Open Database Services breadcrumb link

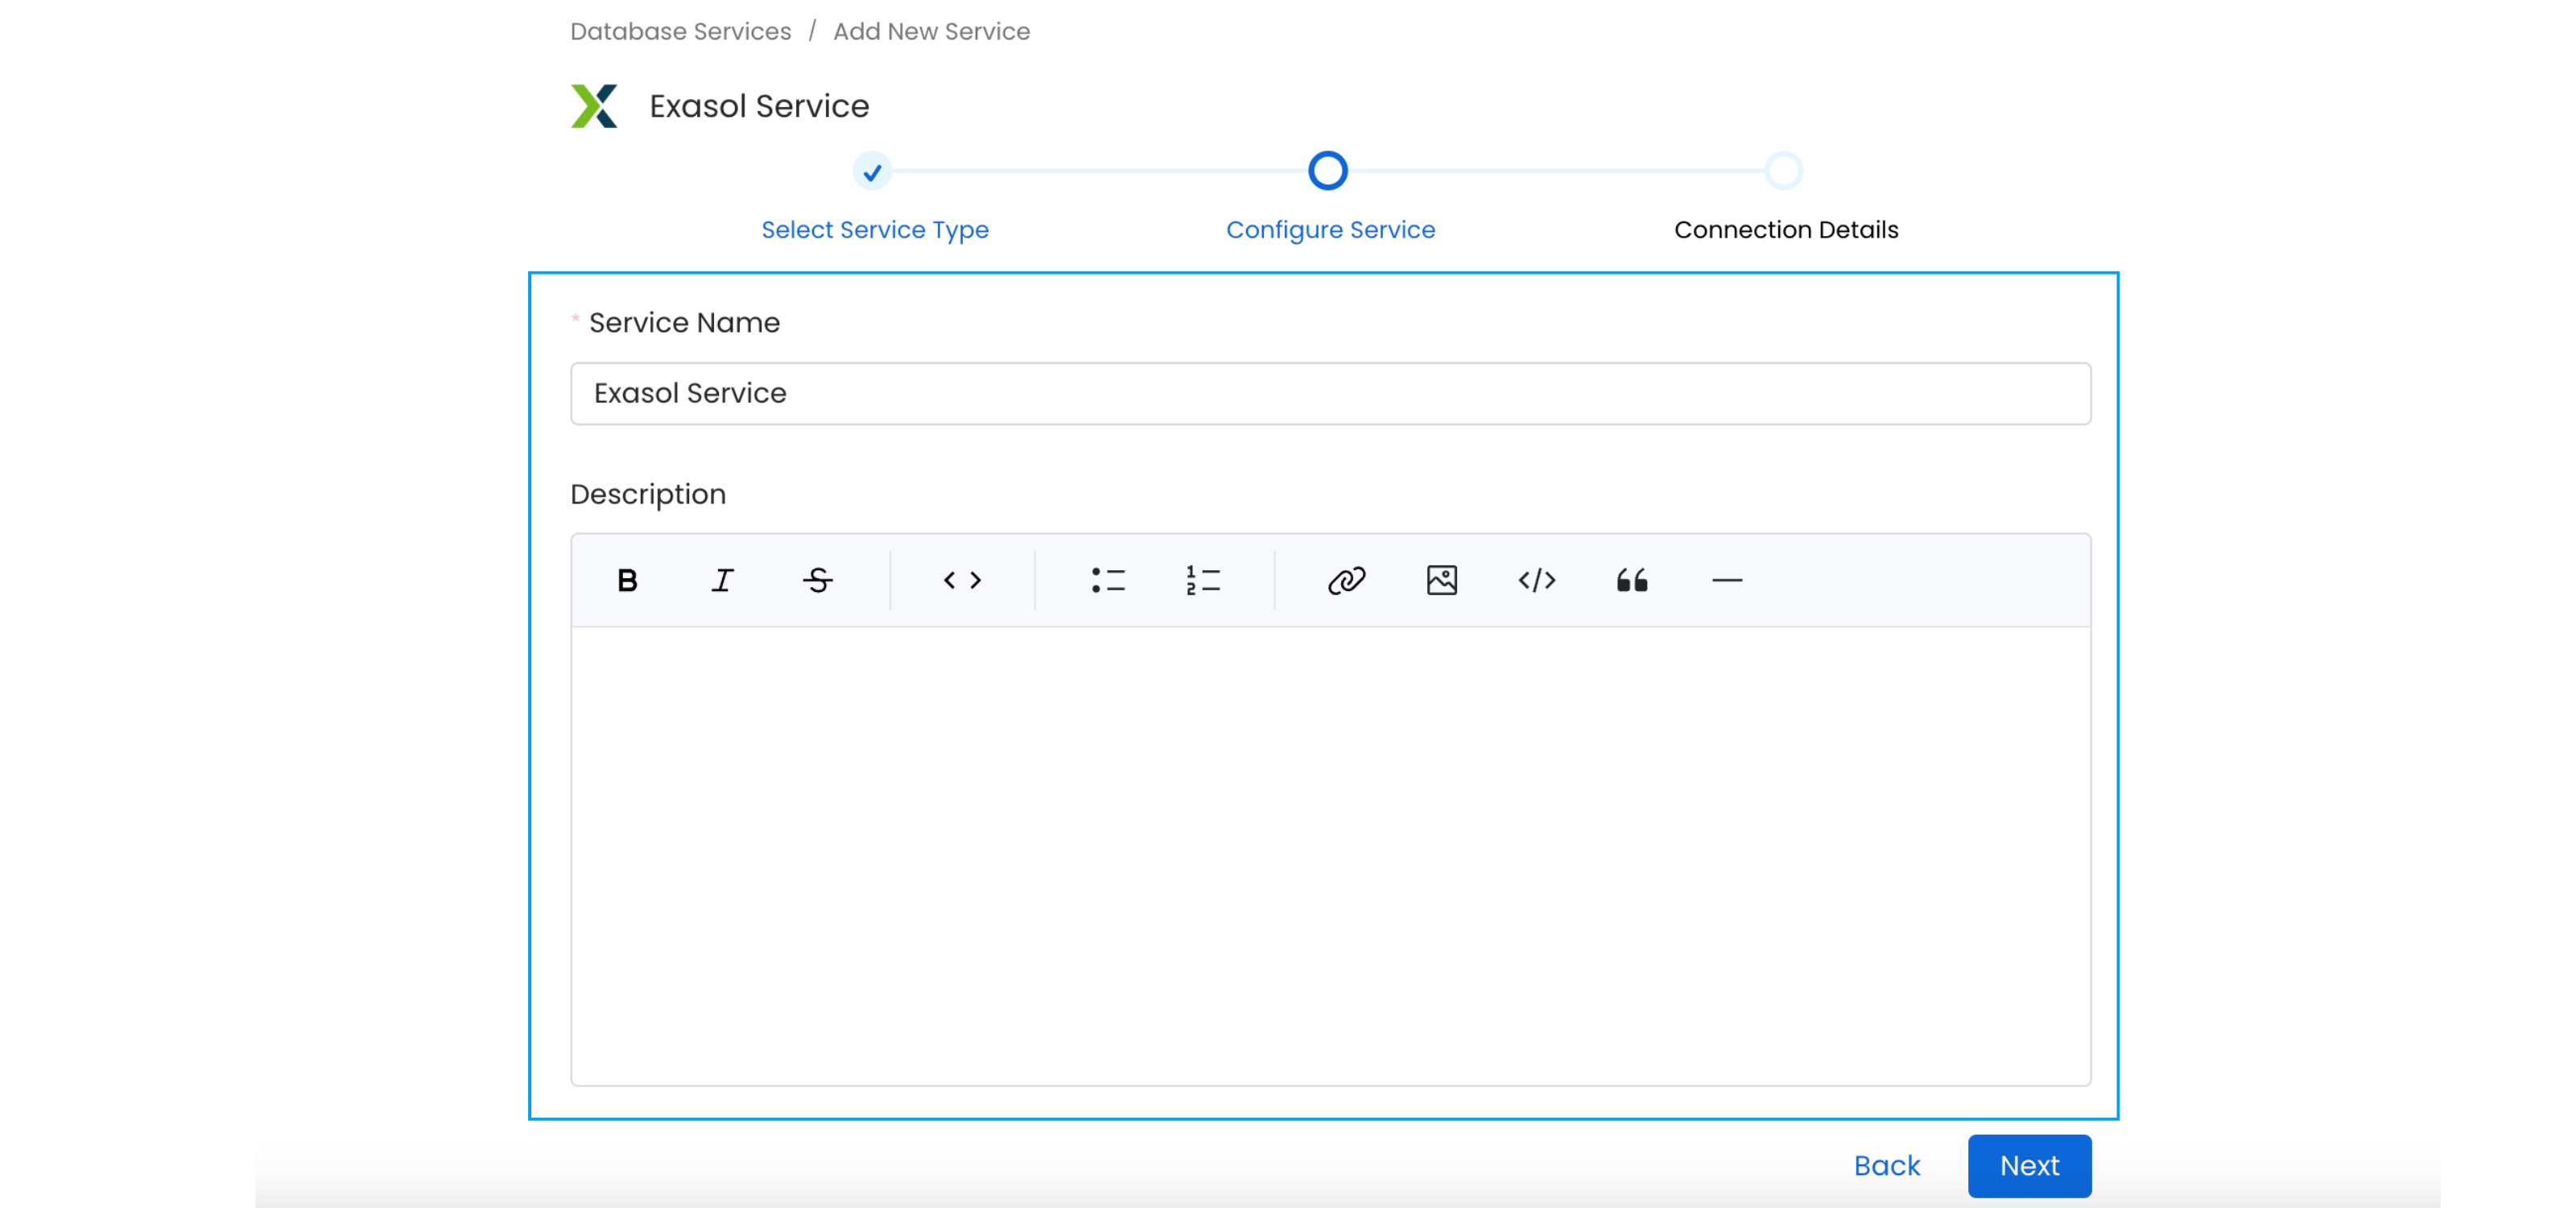[x=680, y=31]
